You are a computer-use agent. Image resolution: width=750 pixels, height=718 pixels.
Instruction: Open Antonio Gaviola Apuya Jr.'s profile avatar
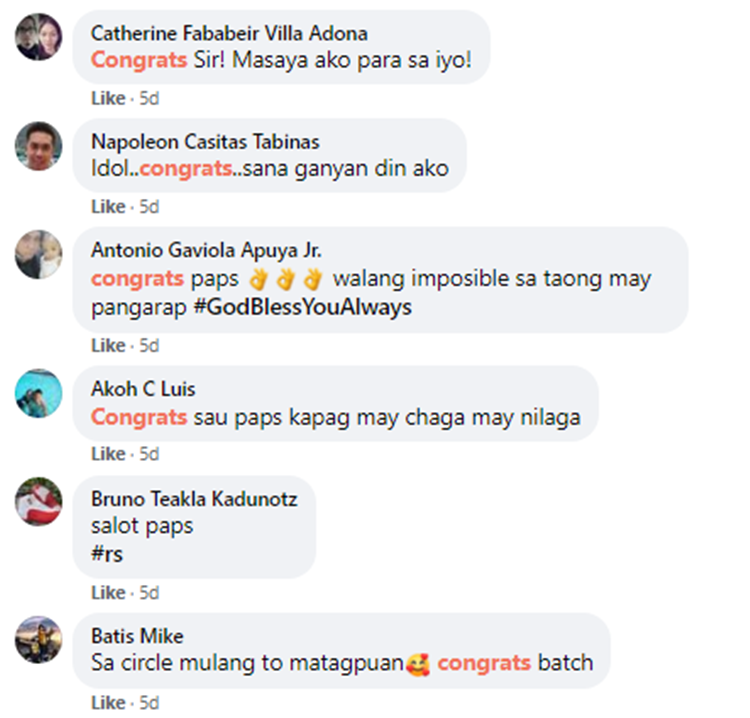(x=38, y=254)
